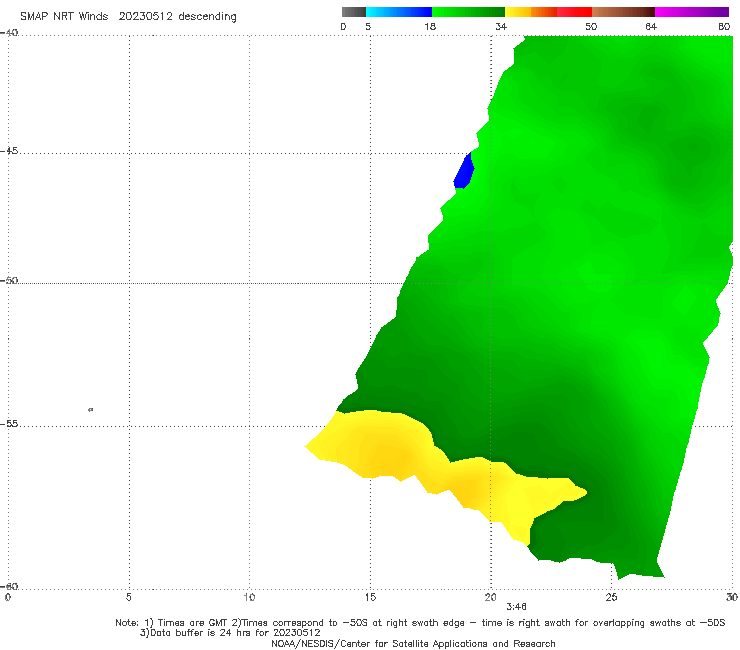The image size is (740, 650).
Task: Click the yellow-orange segment of the color bar
Action: tap(530, 12)
